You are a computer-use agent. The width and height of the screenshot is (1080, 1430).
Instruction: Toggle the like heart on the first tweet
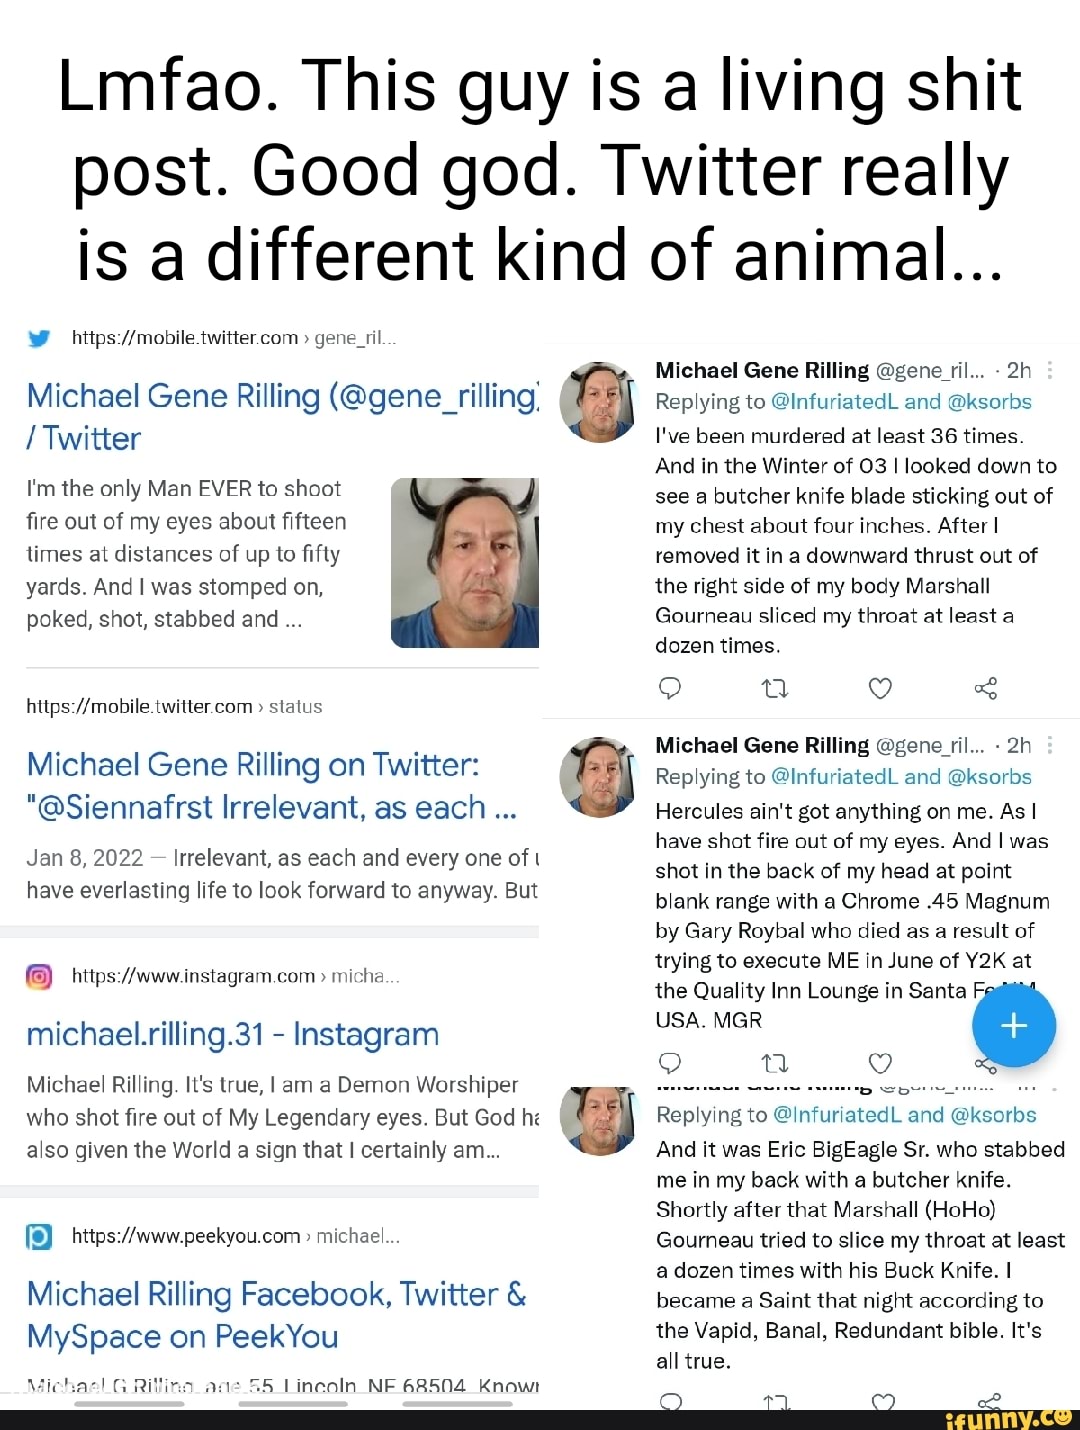pos(879,688)
